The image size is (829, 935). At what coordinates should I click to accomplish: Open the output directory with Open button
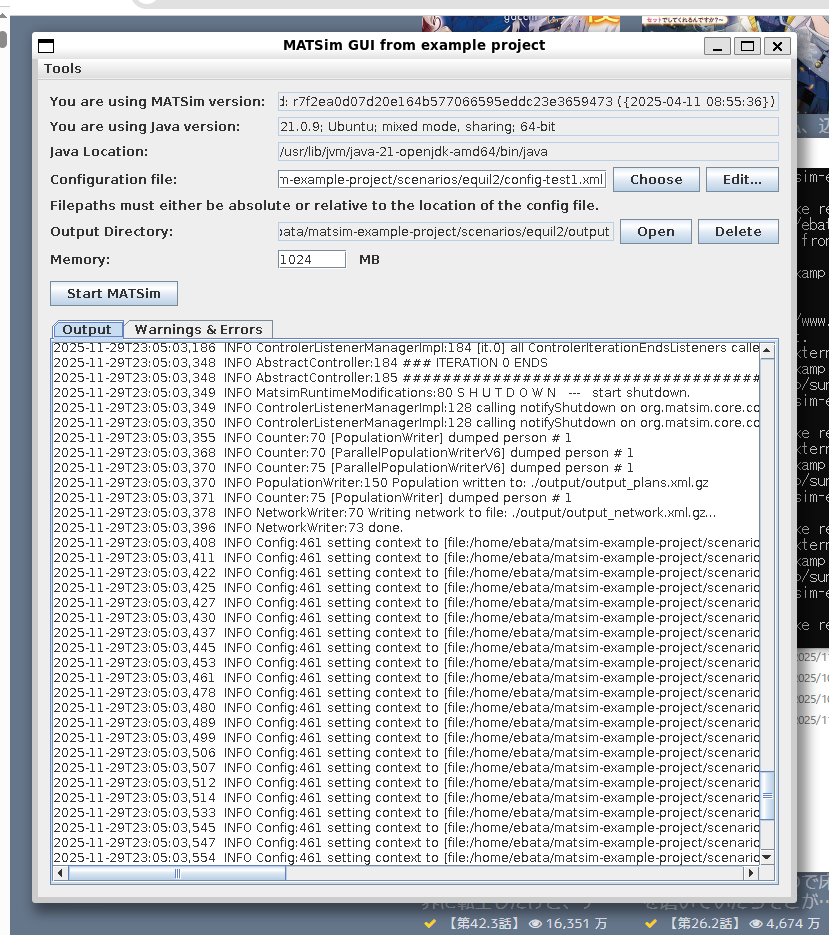coord(655,232)
